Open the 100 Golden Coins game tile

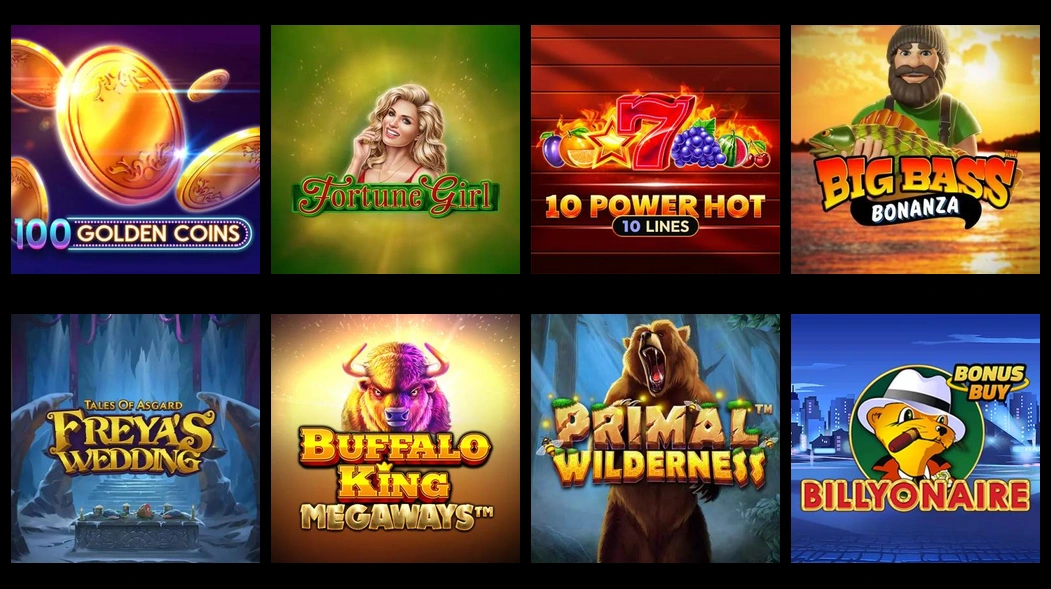(x=135, y=149)
